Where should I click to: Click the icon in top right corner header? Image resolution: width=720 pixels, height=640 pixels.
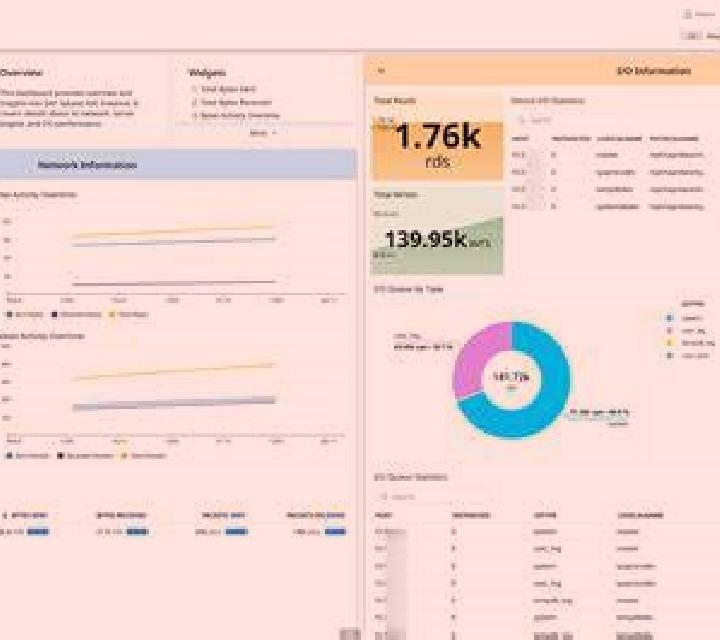[687, 14]
